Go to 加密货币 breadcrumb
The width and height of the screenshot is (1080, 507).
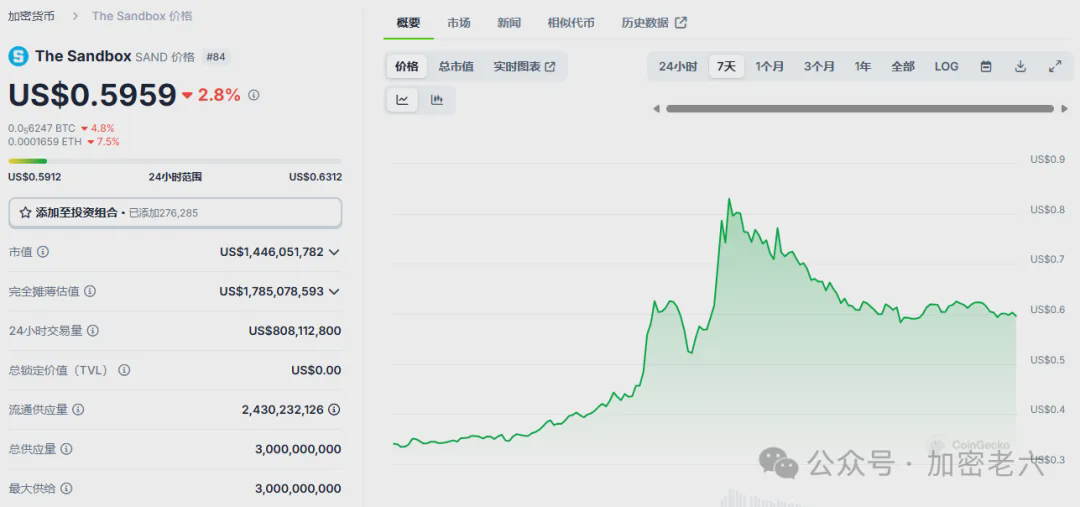pos(31,15)
